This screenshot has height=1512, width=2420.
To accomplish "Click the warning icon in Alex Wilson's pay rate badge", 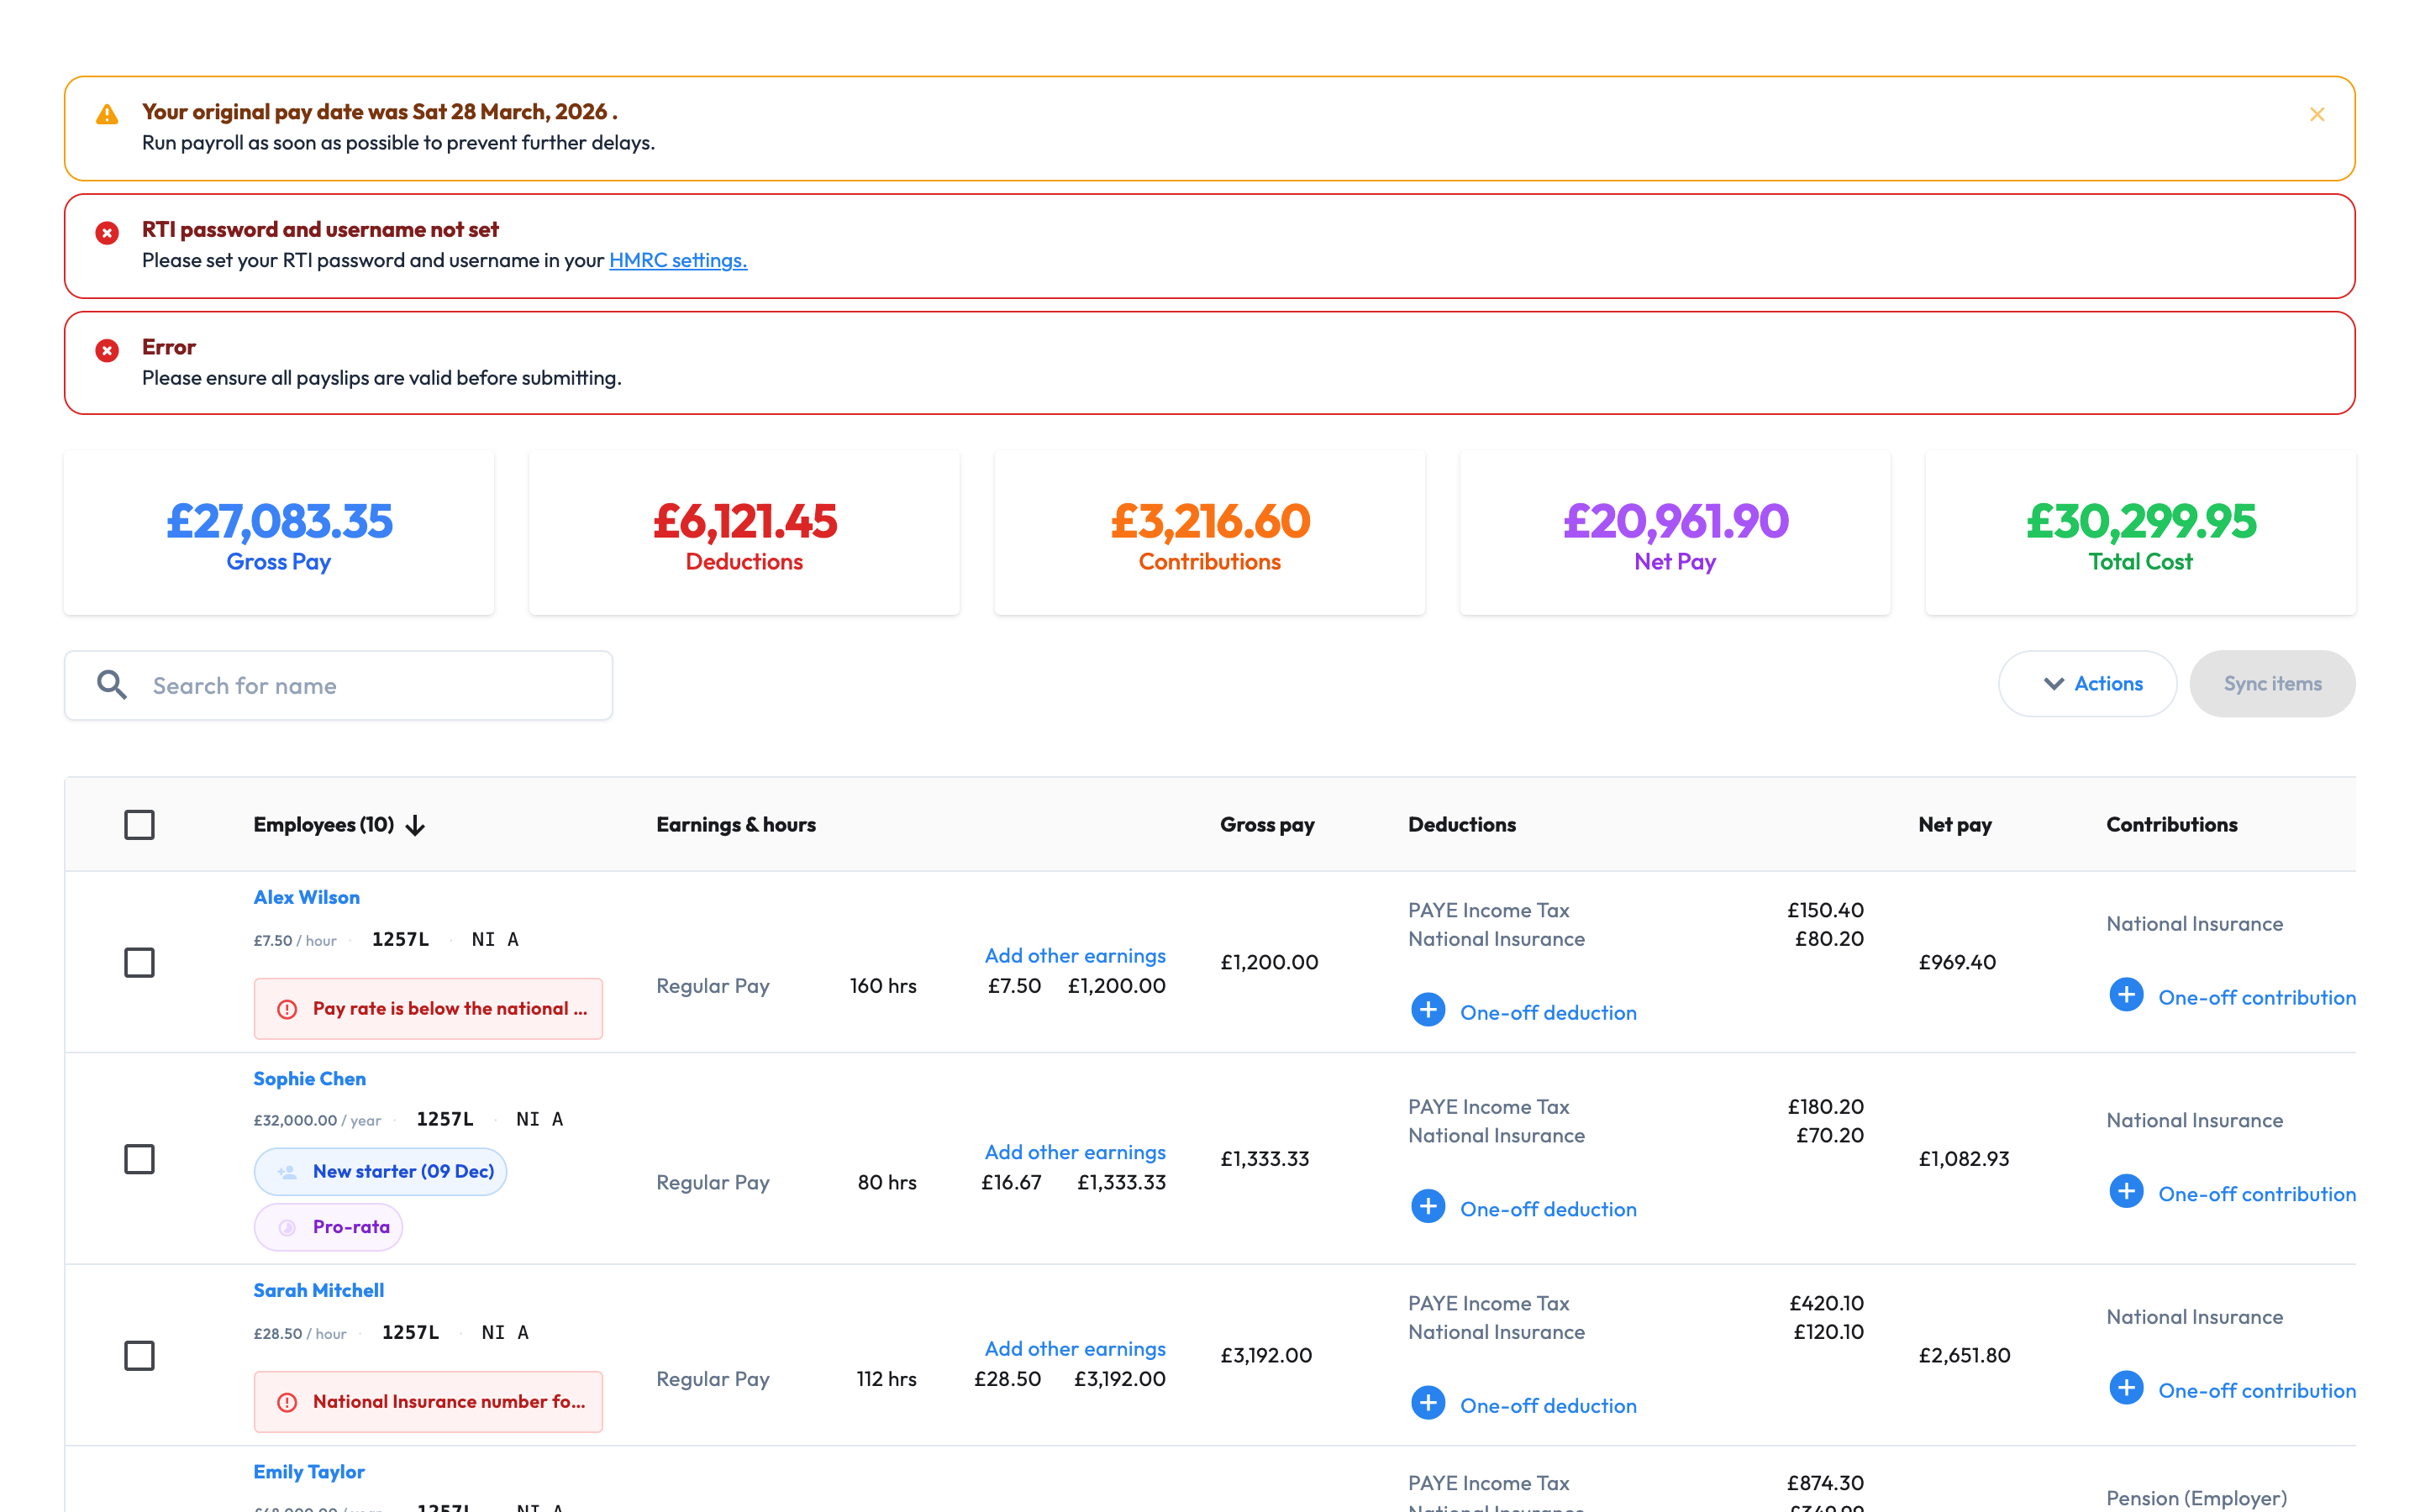I will pos(287,1009).
